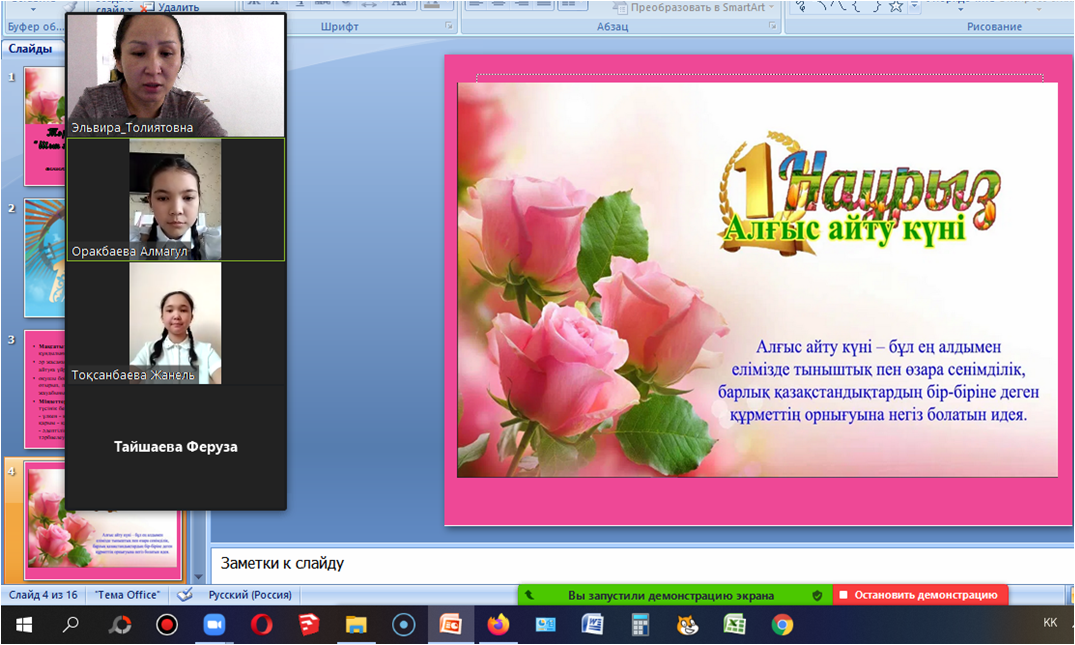Viewport: 1075px width, 645px height.
Task: Open the Word icon in taskbar
Action: tap(592, 625)
